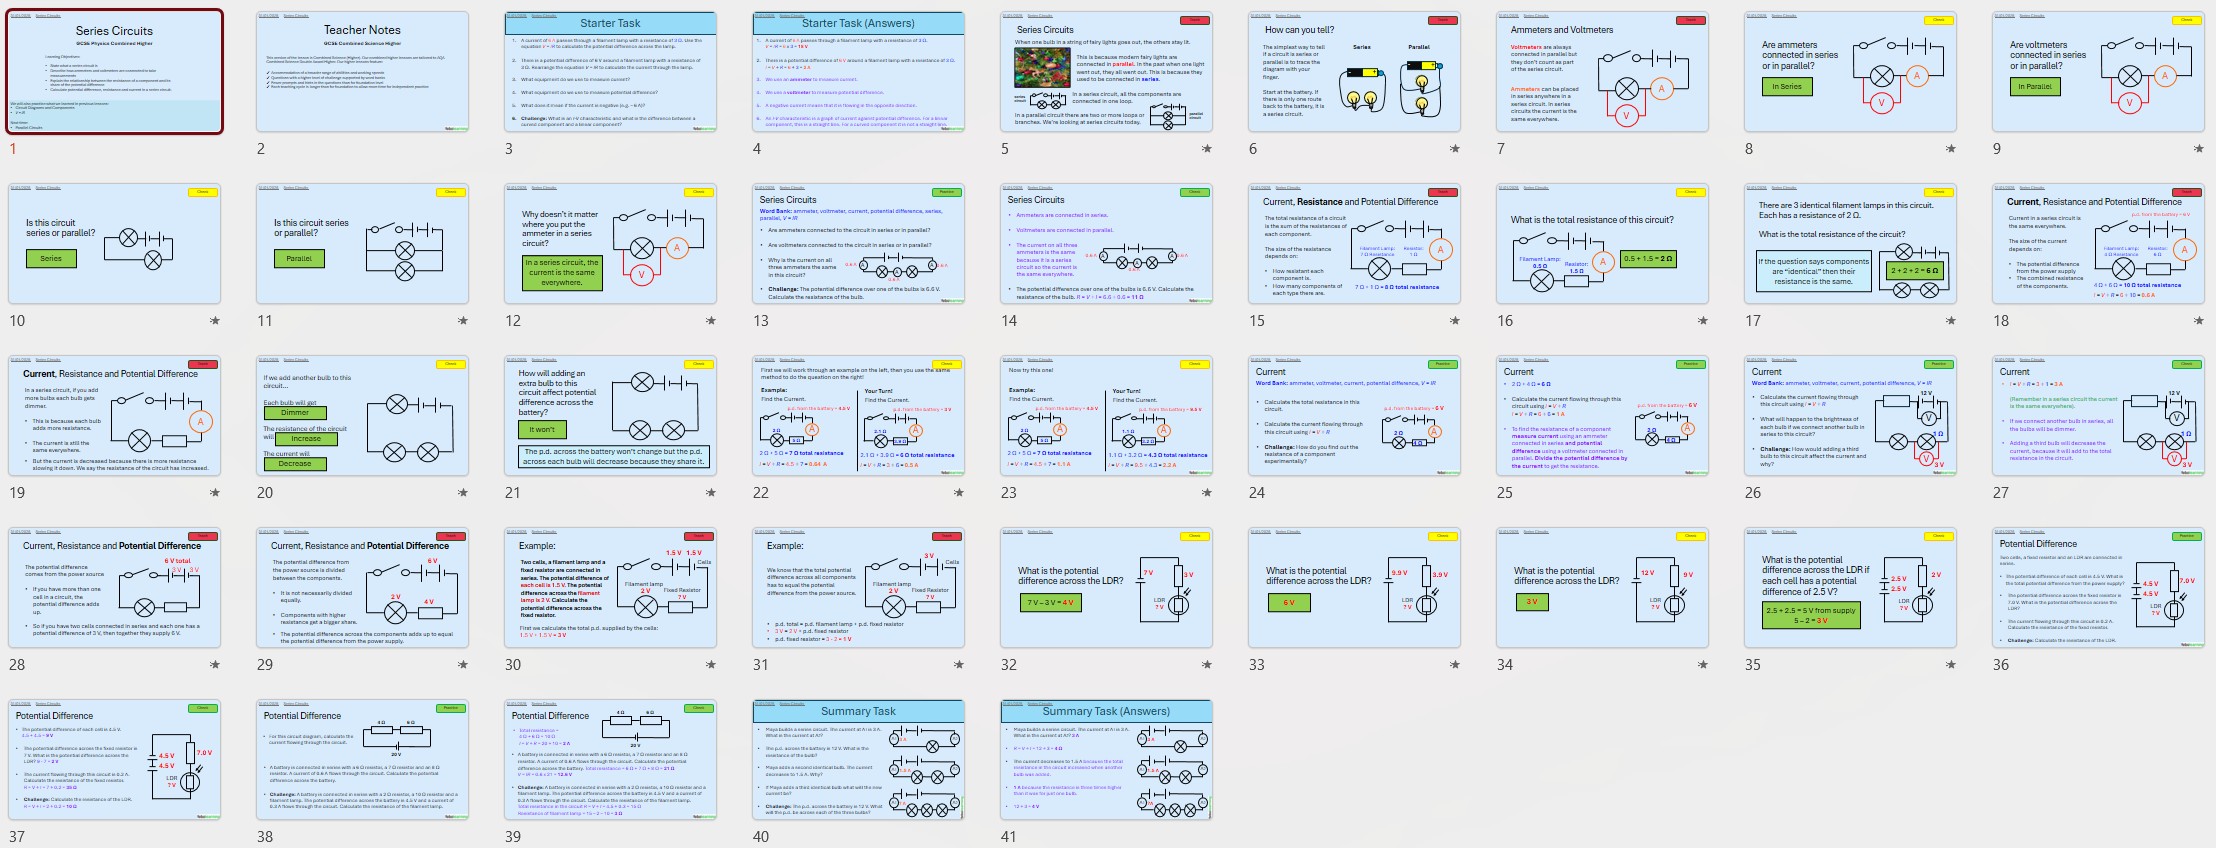Select slide 24 titled Current
Screen dimensions: 2216x848
pos(1354,416)
